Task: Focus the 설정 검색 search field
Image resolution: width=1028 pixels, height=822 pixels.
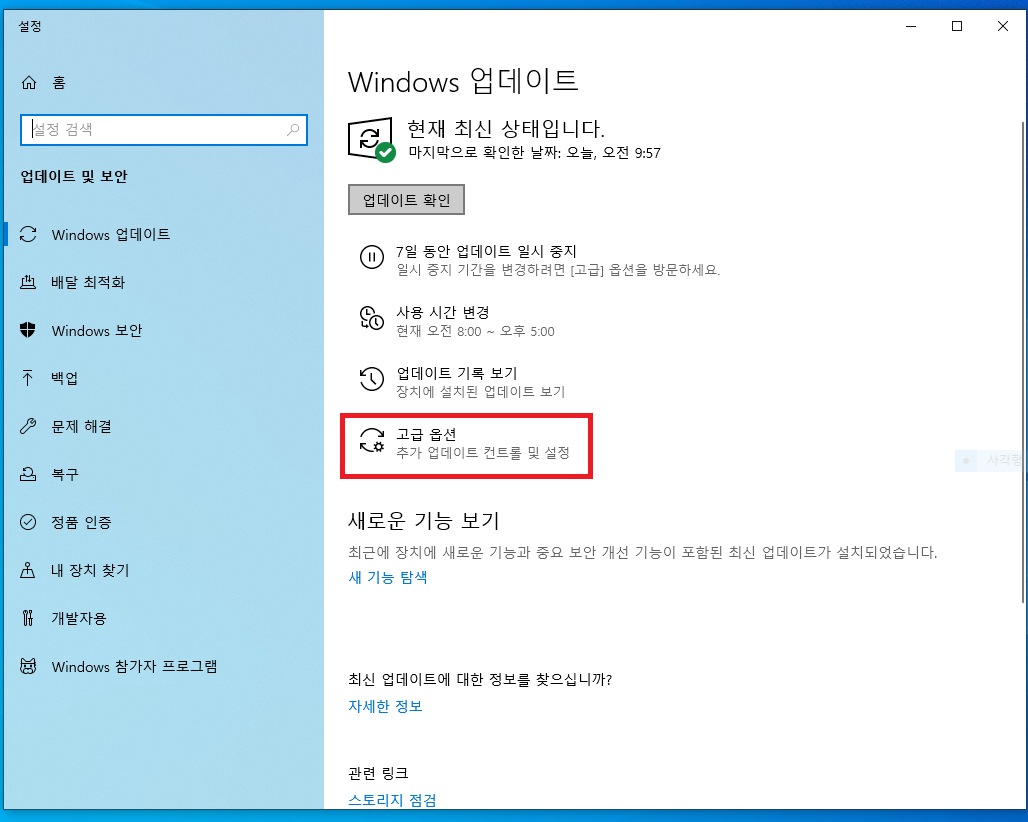Action: (x=164, y=130)
